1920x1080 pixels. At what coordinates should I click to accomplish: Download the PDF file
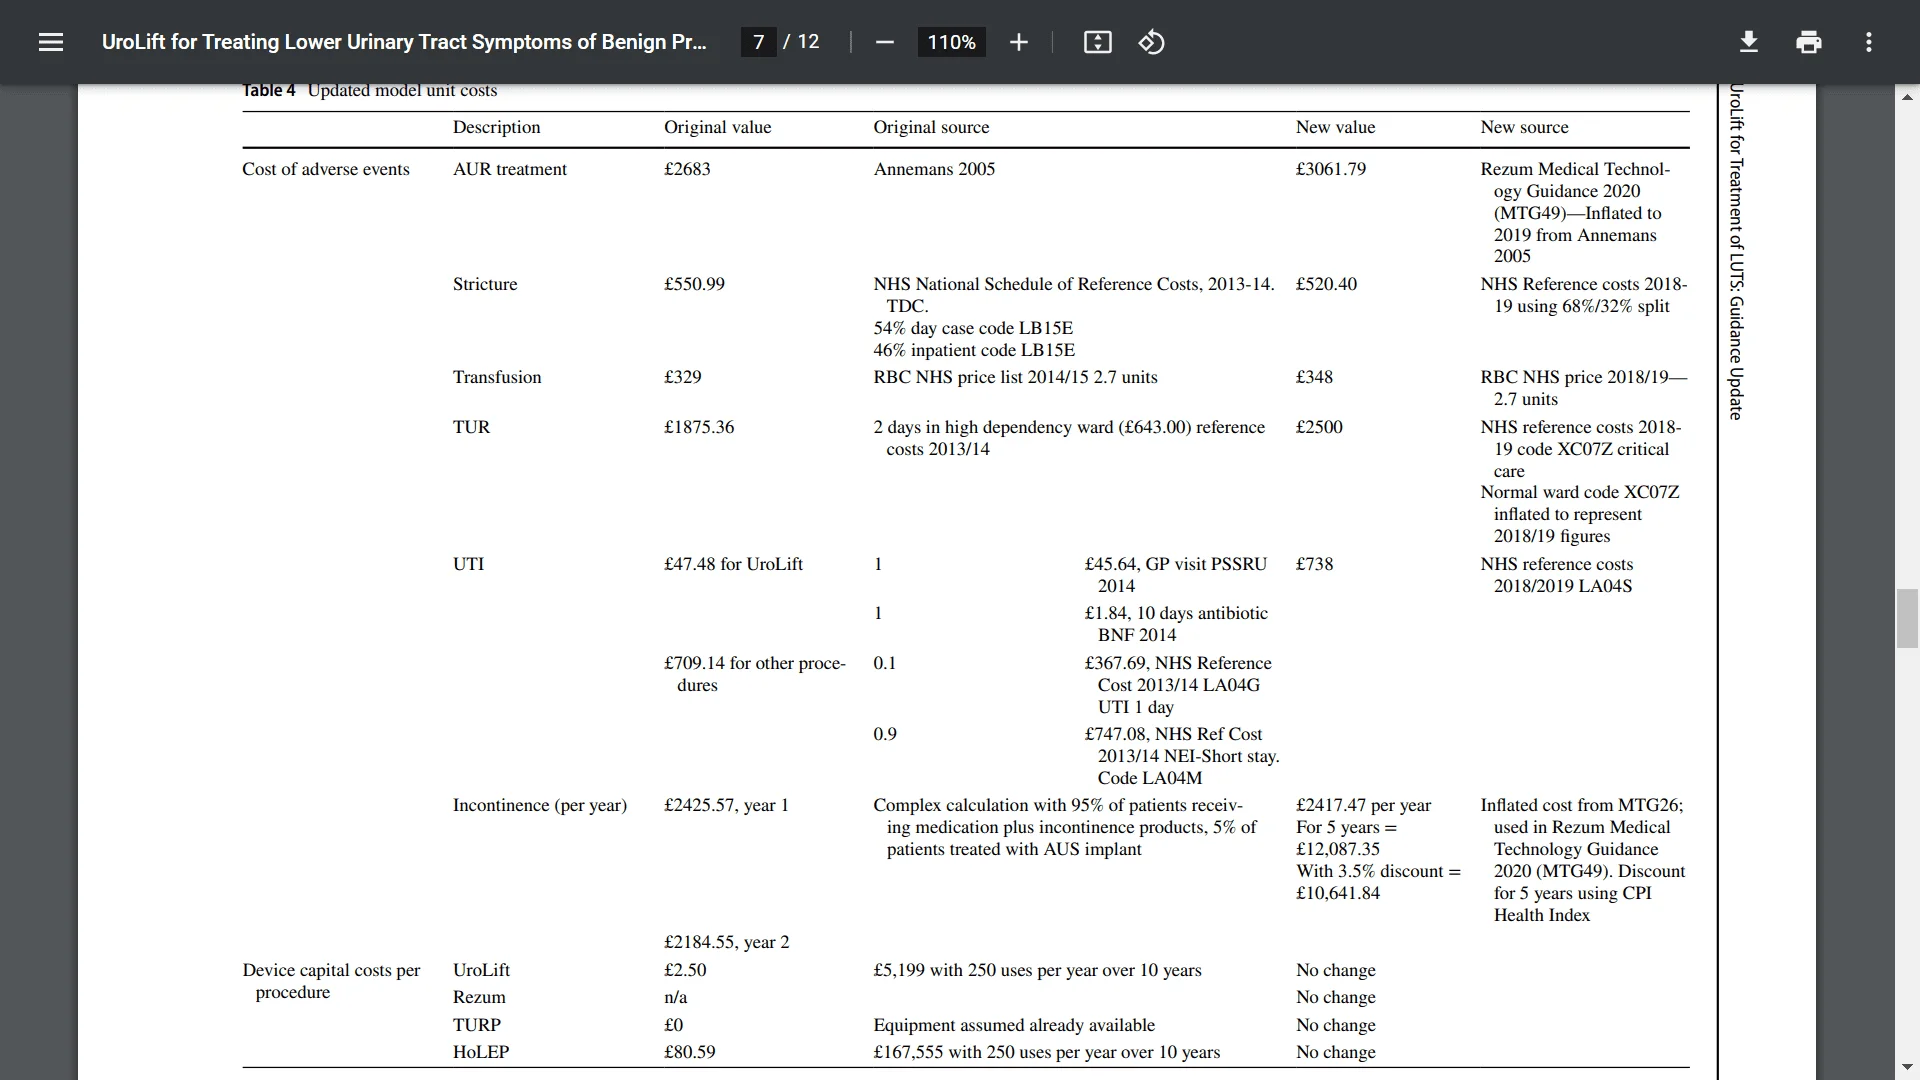tap(1748, 42)
